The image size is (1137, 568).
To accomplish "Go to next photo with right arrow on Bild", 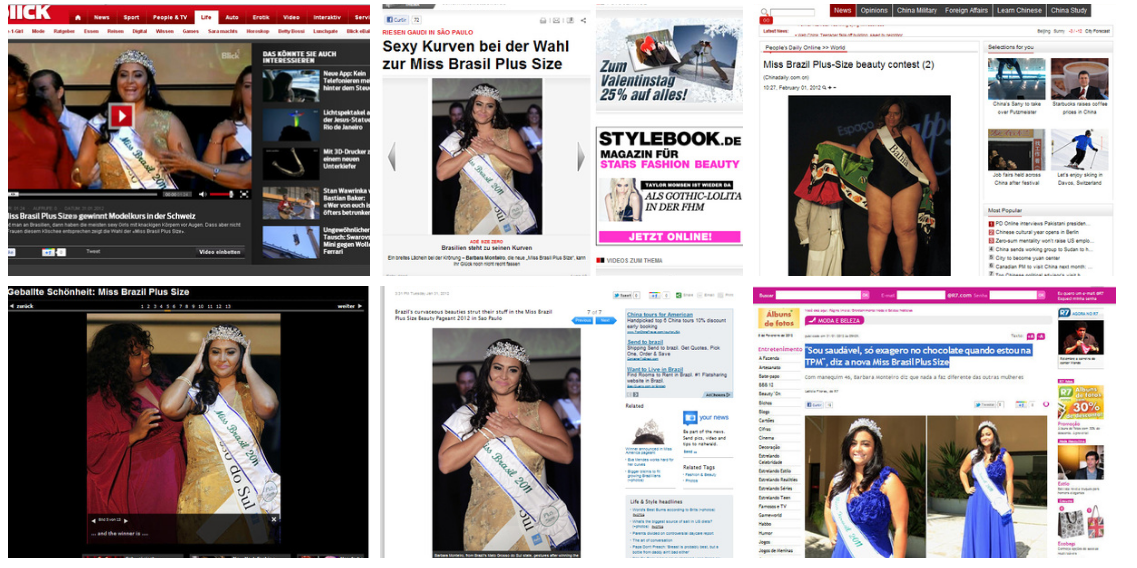I will pos(580,157).
